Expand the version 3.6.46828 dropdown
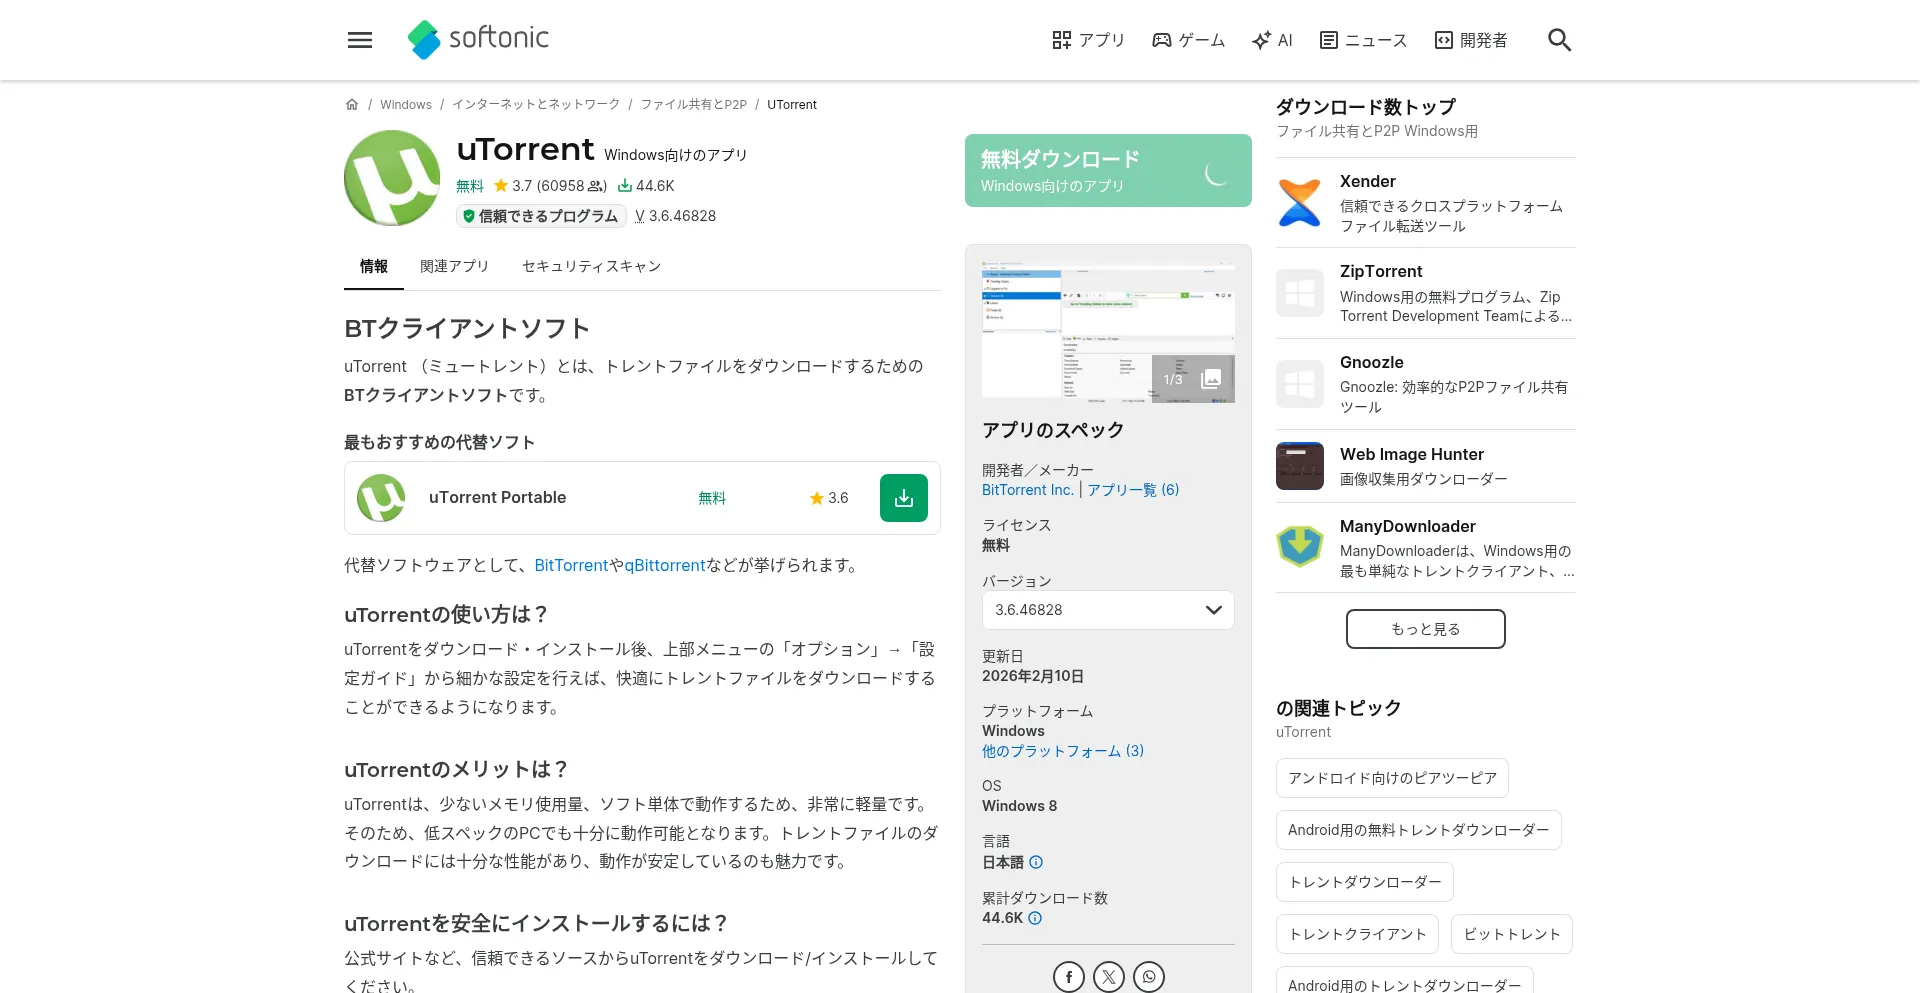 pos(1108,610)
